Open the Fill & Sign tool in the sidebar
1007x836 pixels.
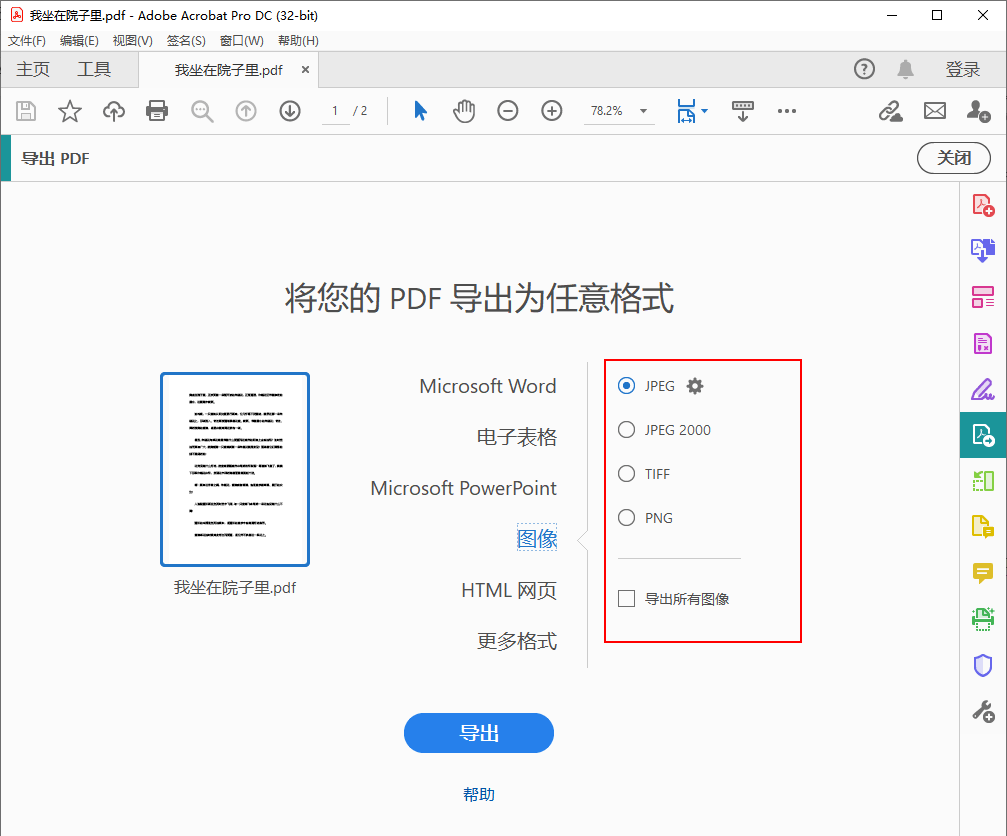[983, 389]
